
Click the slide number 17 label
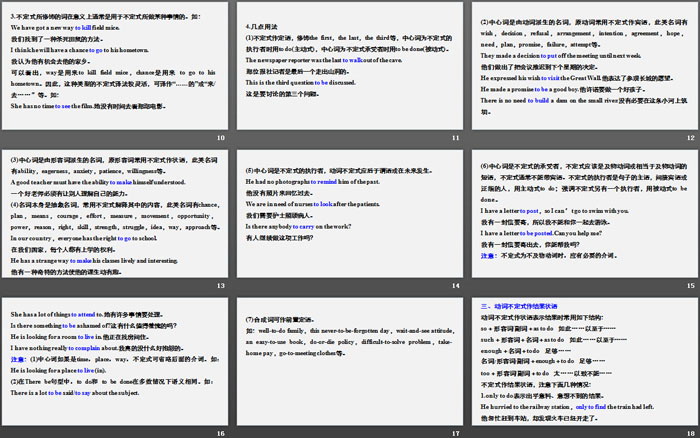pyautogui.click(x=456, y=434)
